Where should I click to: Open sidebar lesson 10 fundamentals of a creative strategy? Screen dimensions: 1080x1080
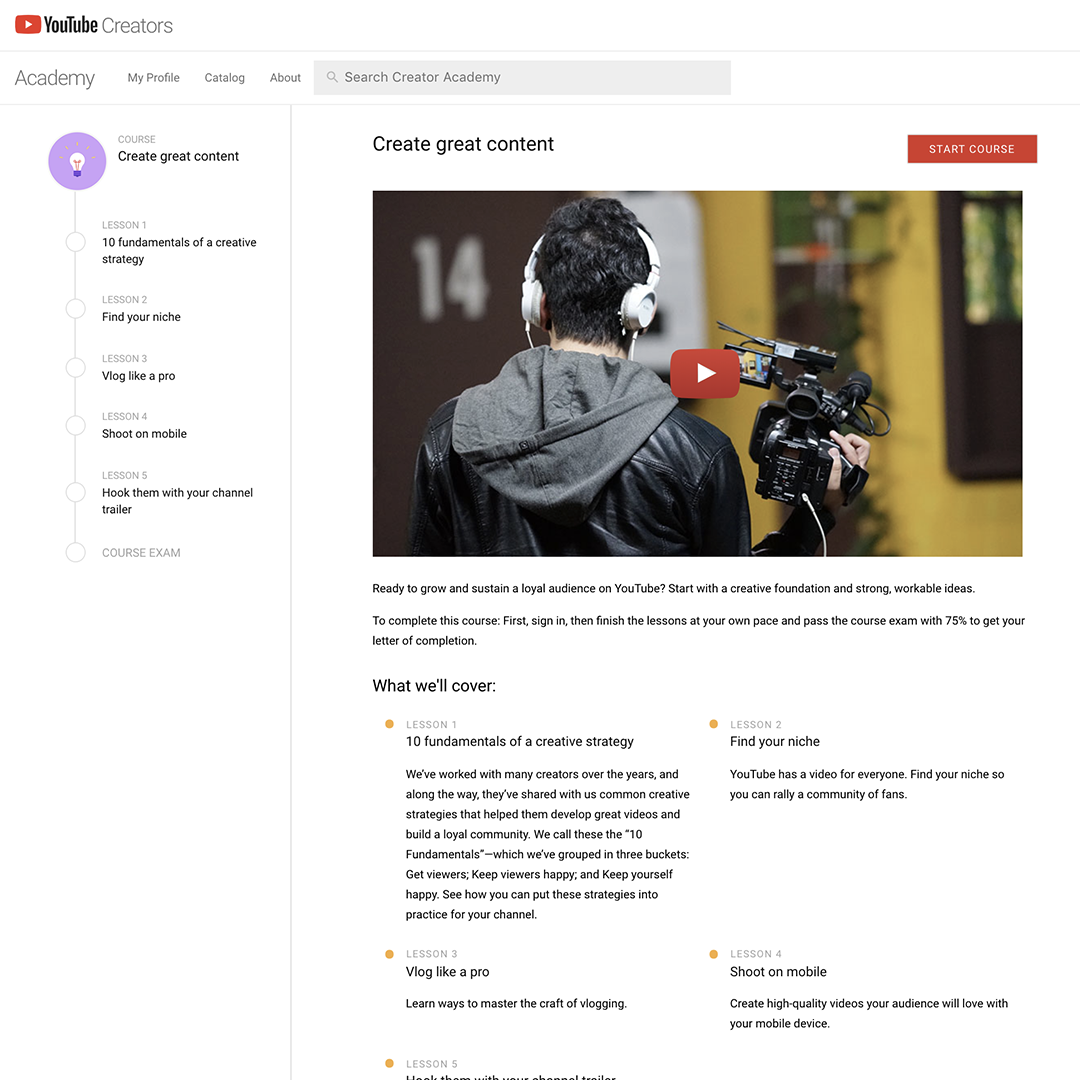[x=179, y=251]
